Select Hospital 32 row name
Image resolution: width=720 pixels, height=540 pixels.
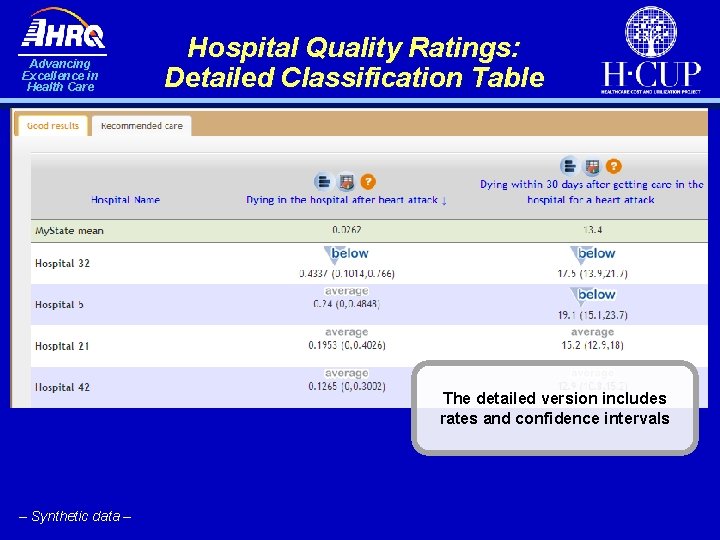coord(62,263)
